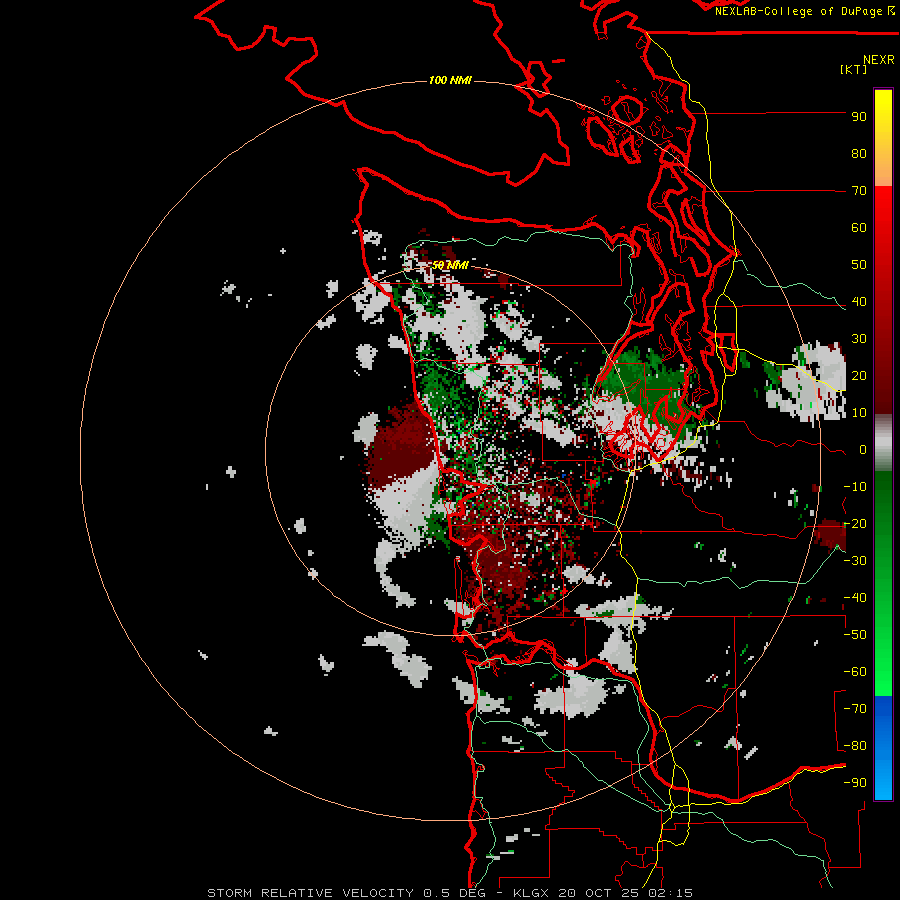The width and height of the screenshot is (900, 900).
Task: Click the 60 value on the velocity scale
Action: pyautogui.click(x=859, y=228)
